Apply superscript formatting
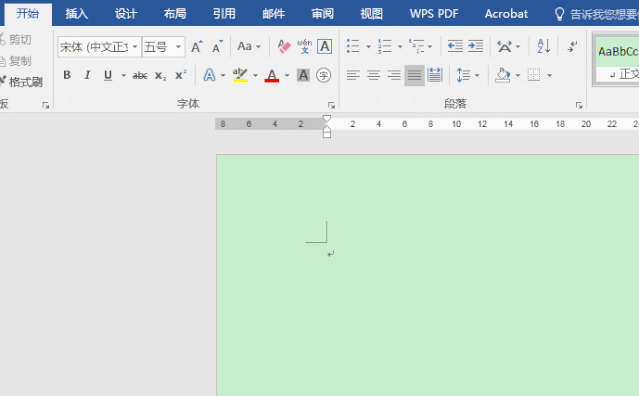 tap(180, 75)
